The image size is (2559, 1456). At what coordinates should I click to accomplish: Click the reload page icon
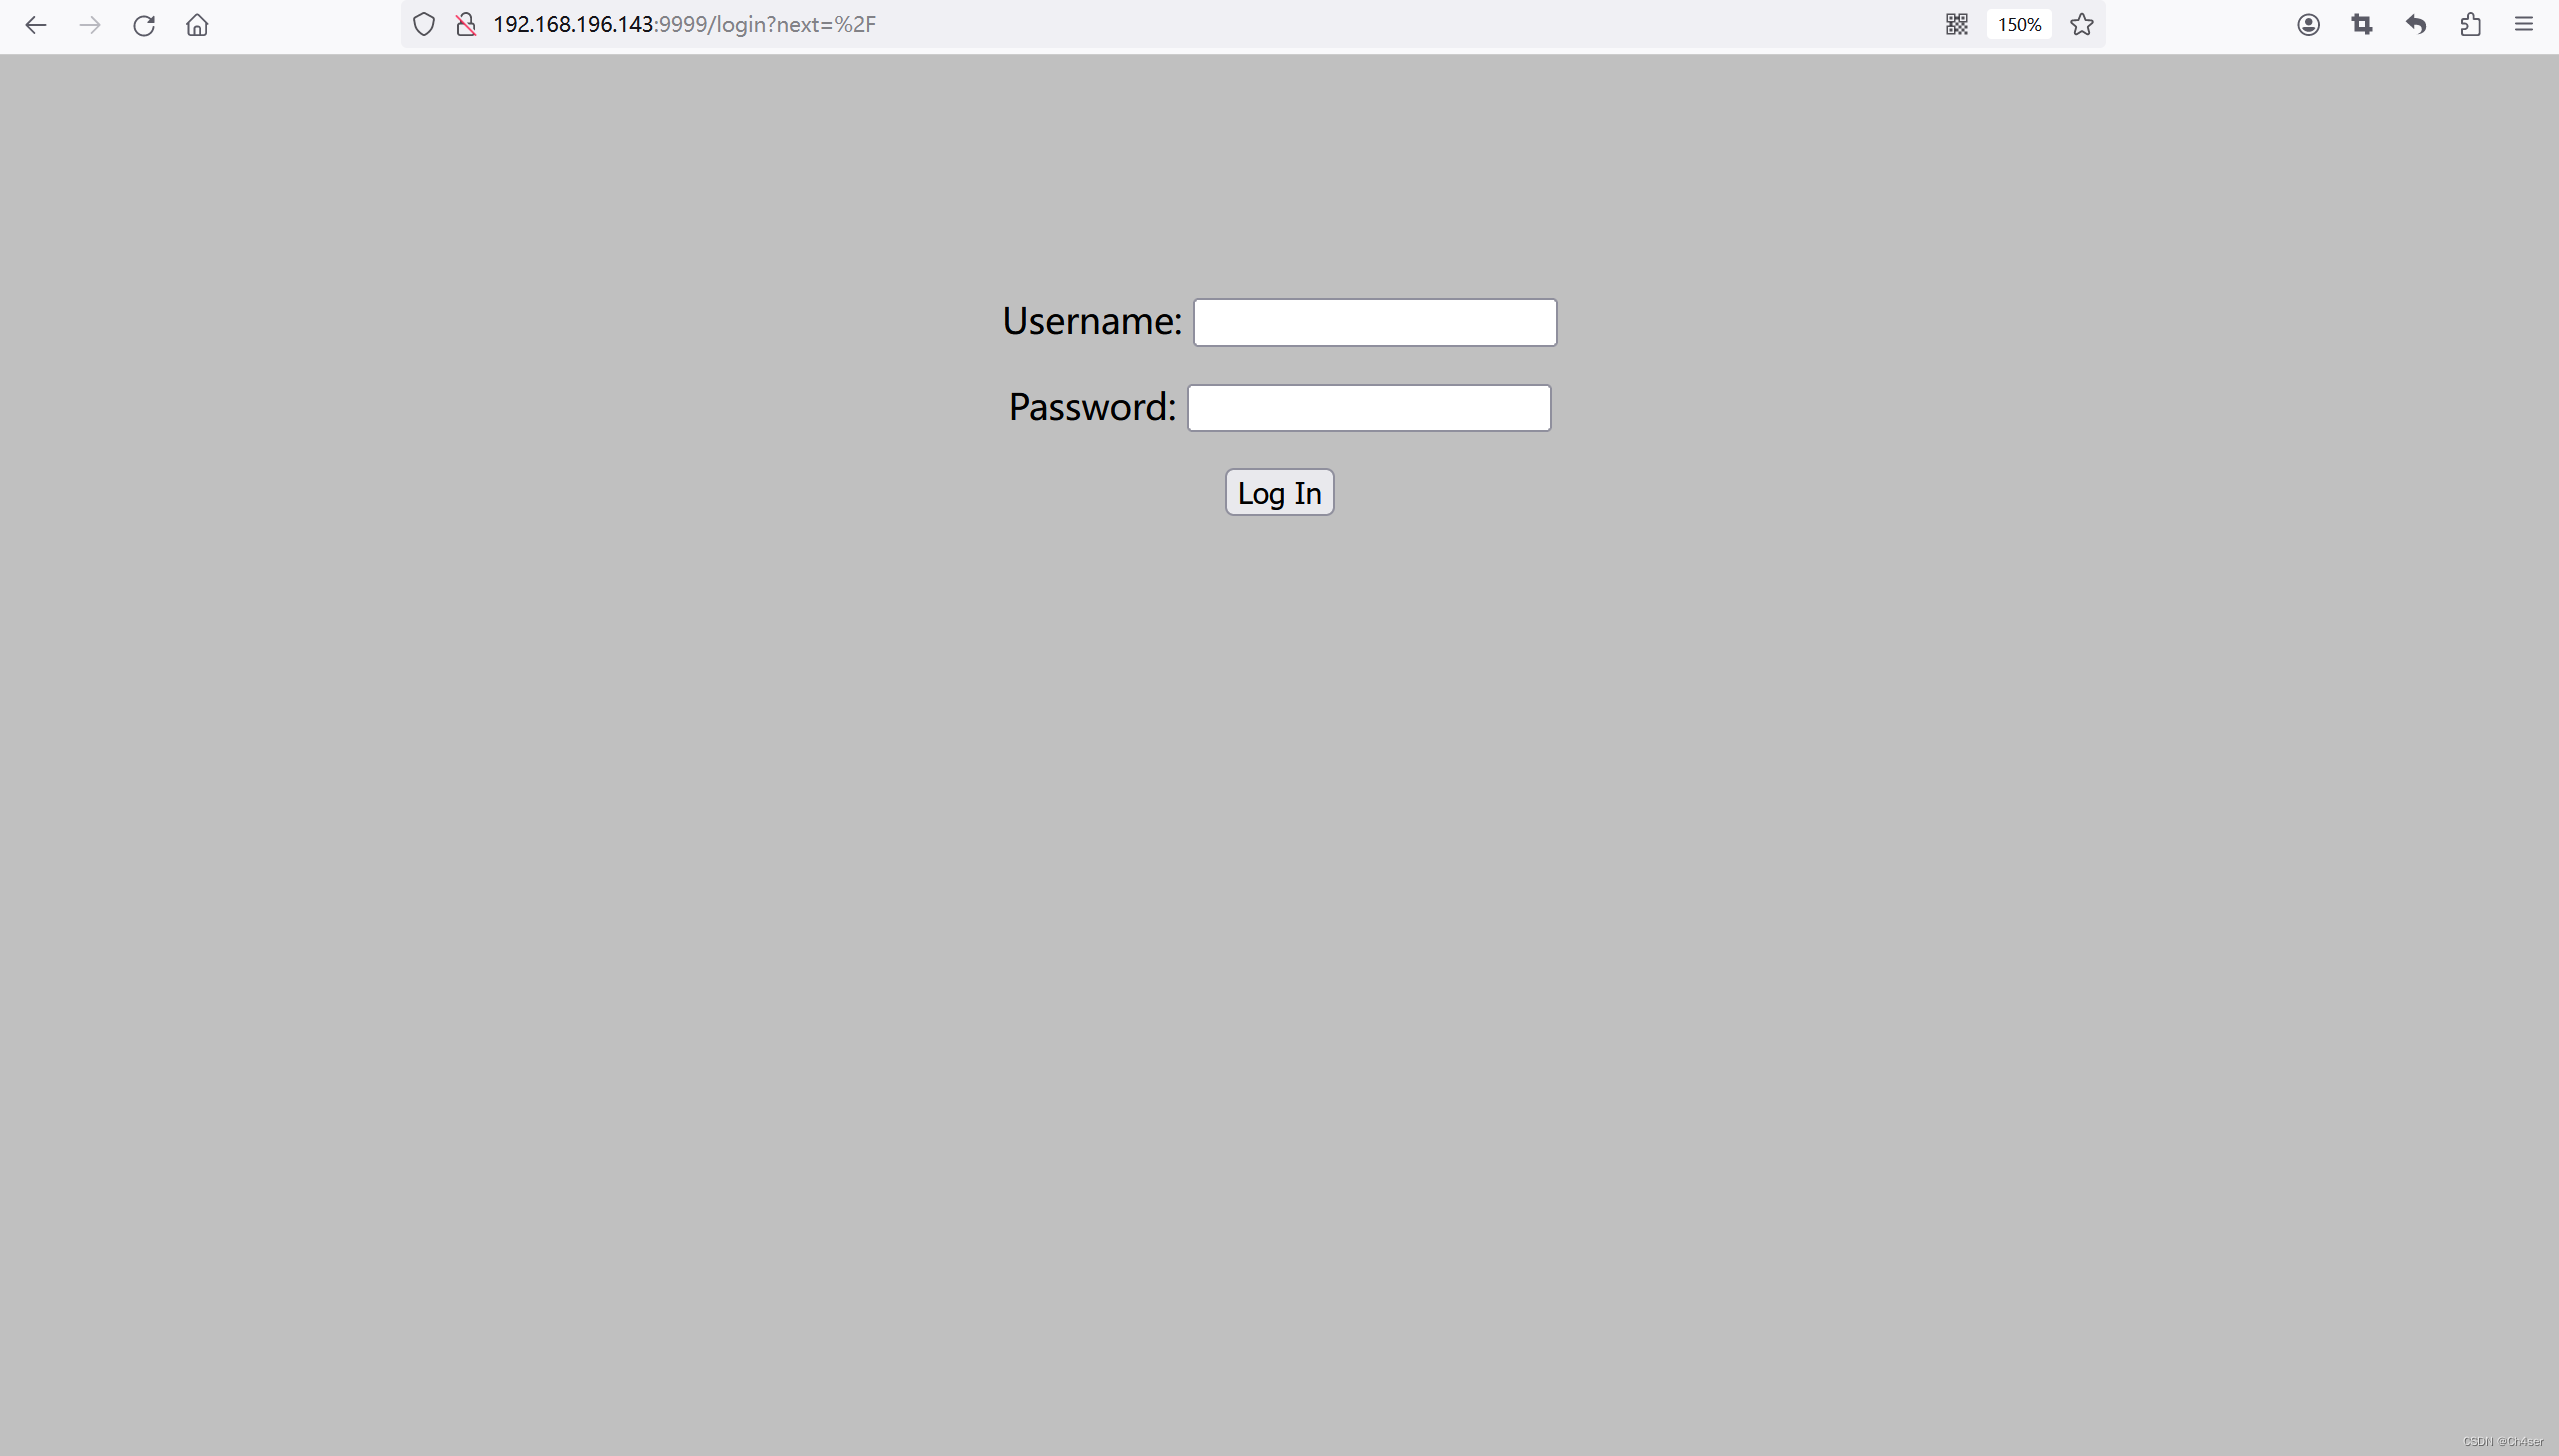point(144,25)
